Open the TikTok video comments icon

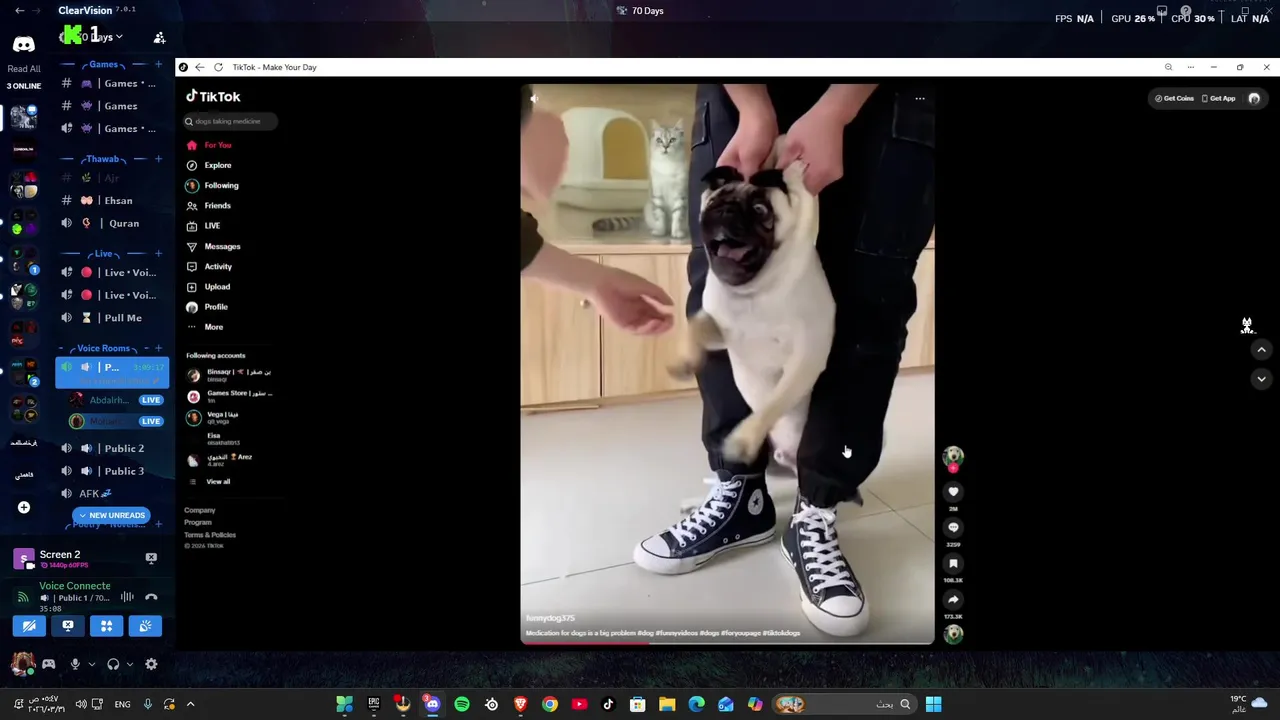pyautogui.click(x=953, y=527)
